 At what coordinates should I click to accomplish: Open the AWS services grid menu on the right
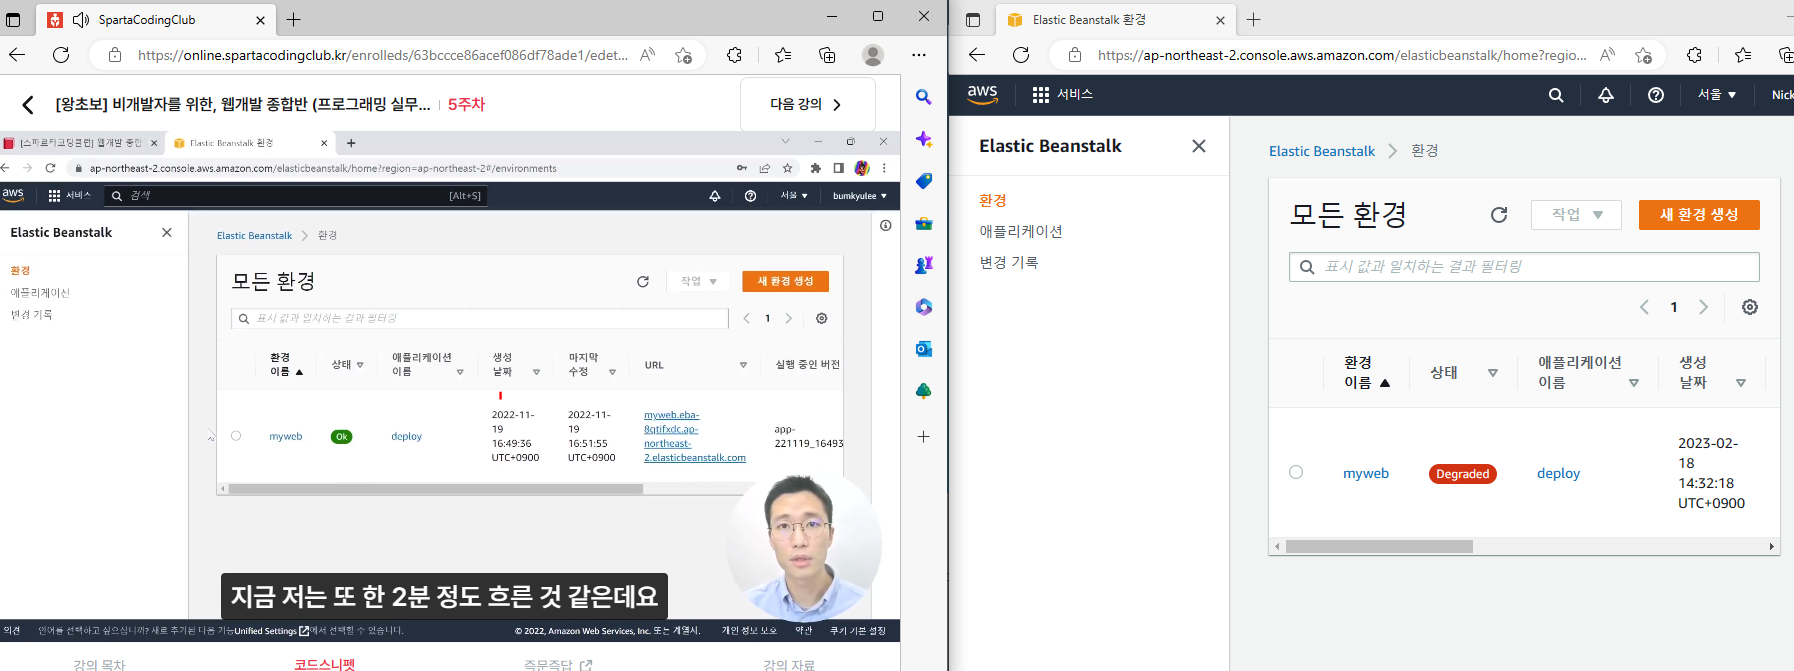pyautogui.click(x=1041, y=94)
